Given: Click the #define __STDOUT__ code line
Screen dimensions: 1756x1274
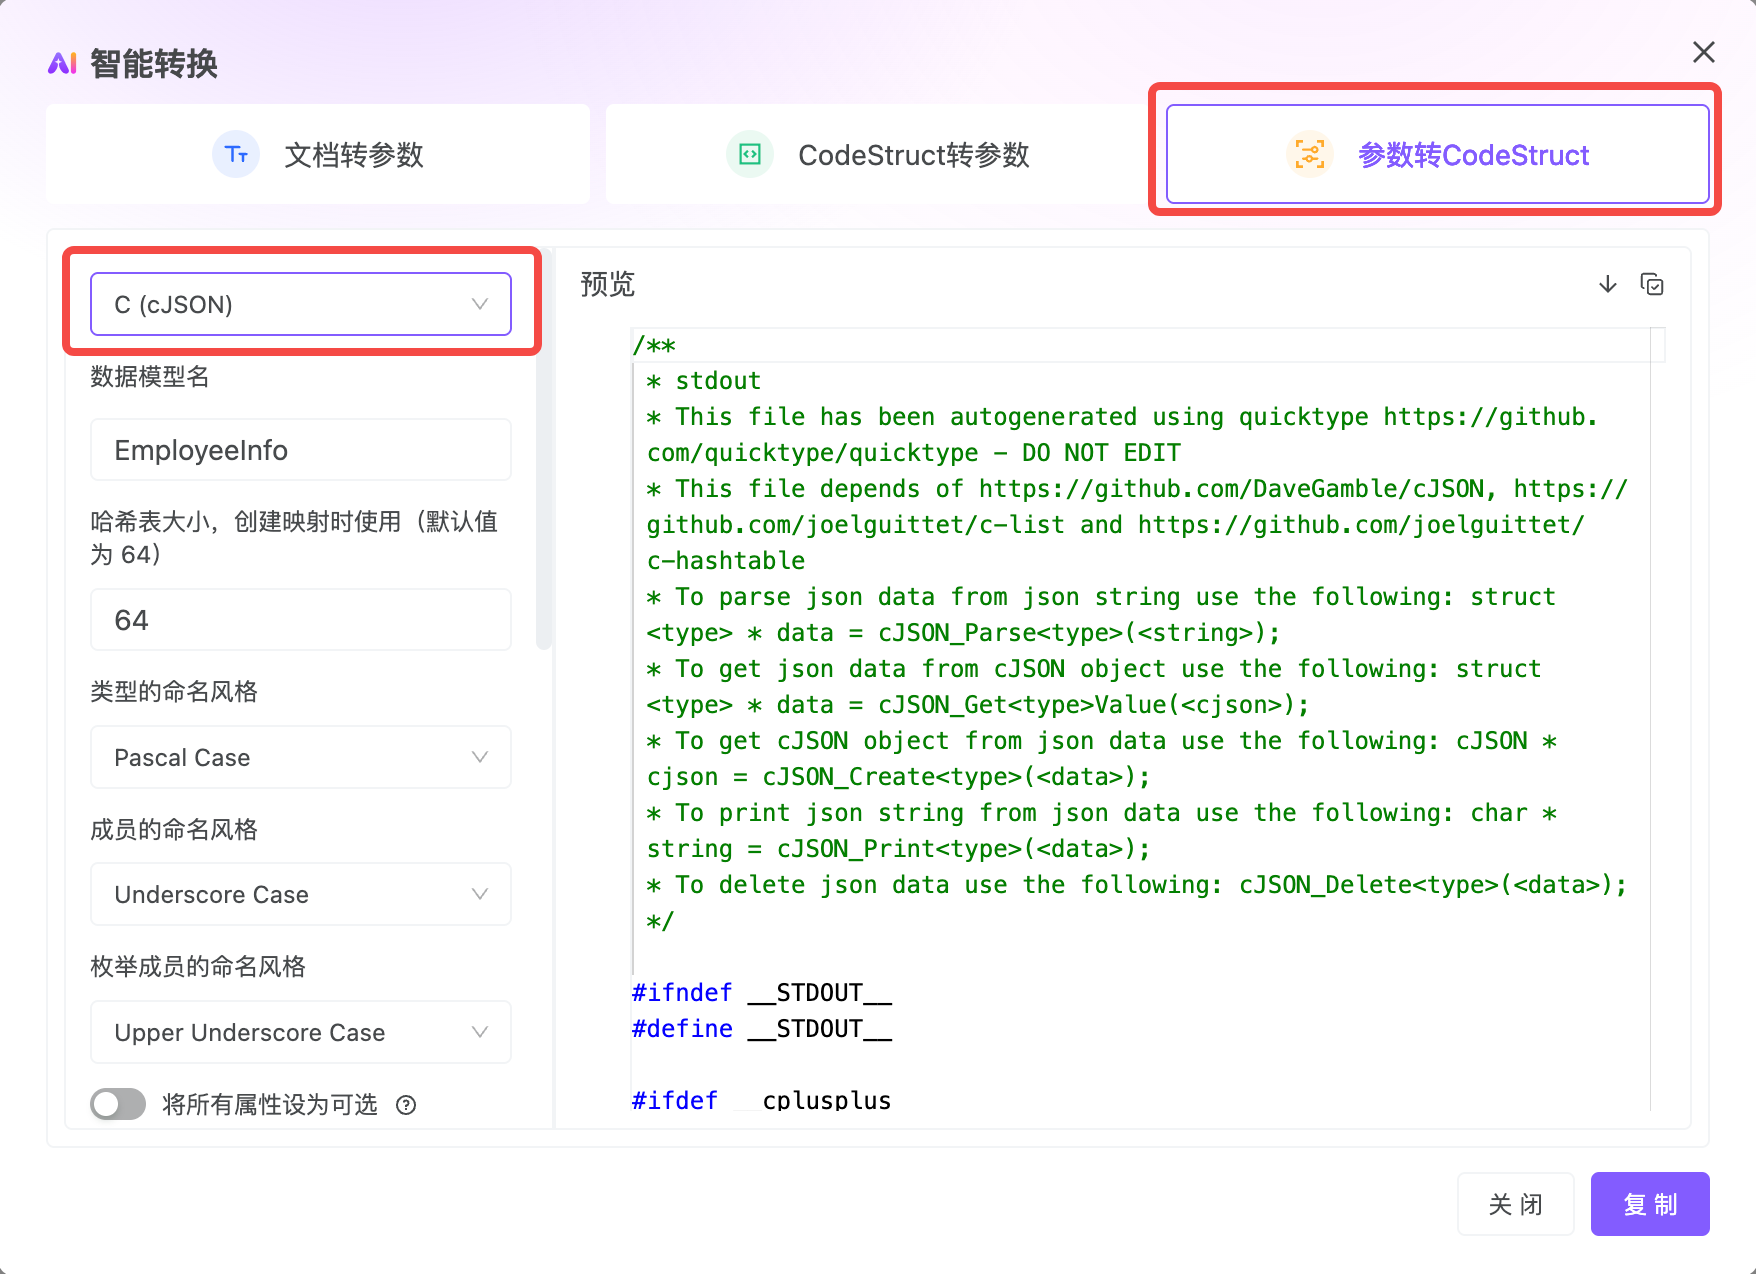Looking at the screenshot, I should click(x=762, y=1029).
